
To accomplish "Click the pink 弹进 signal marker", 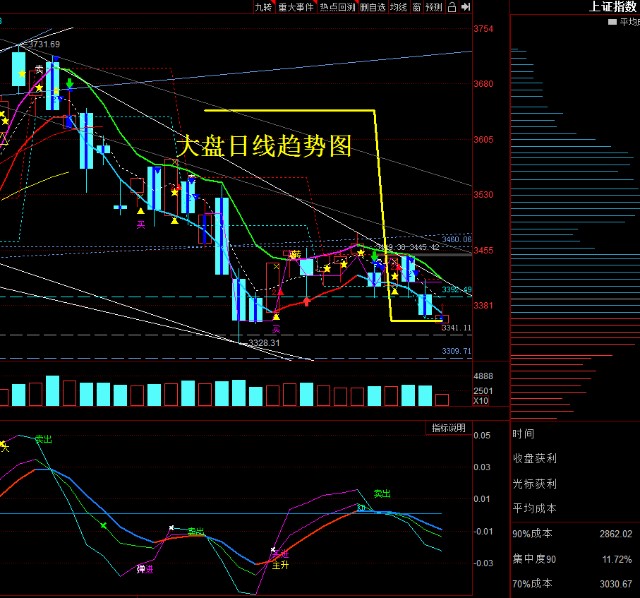I will coord(146,569).
